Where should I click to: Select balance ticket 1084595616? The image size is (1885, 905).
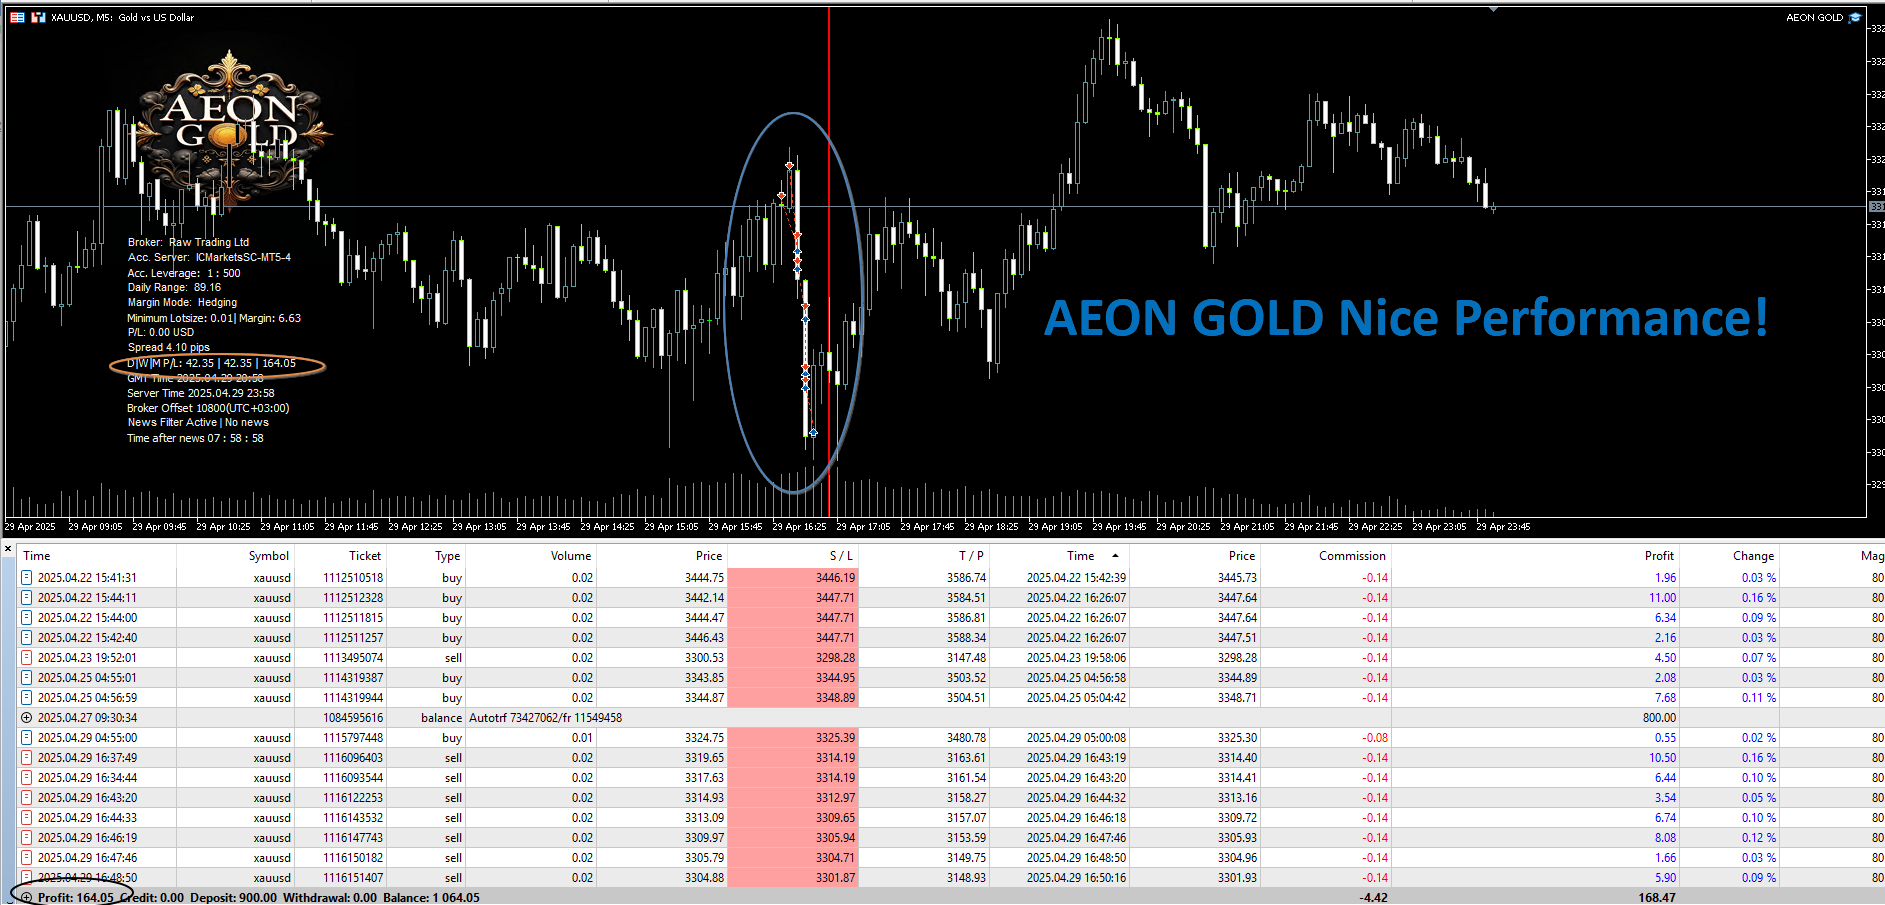point(352,718)
